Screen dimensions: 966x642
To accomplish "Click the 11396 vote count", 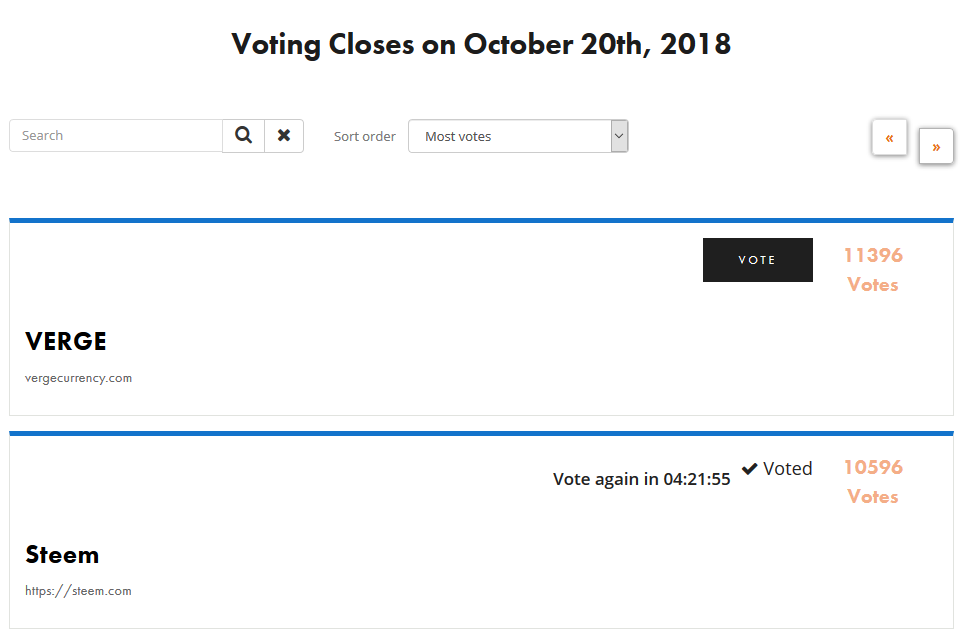I will [872, 255].
